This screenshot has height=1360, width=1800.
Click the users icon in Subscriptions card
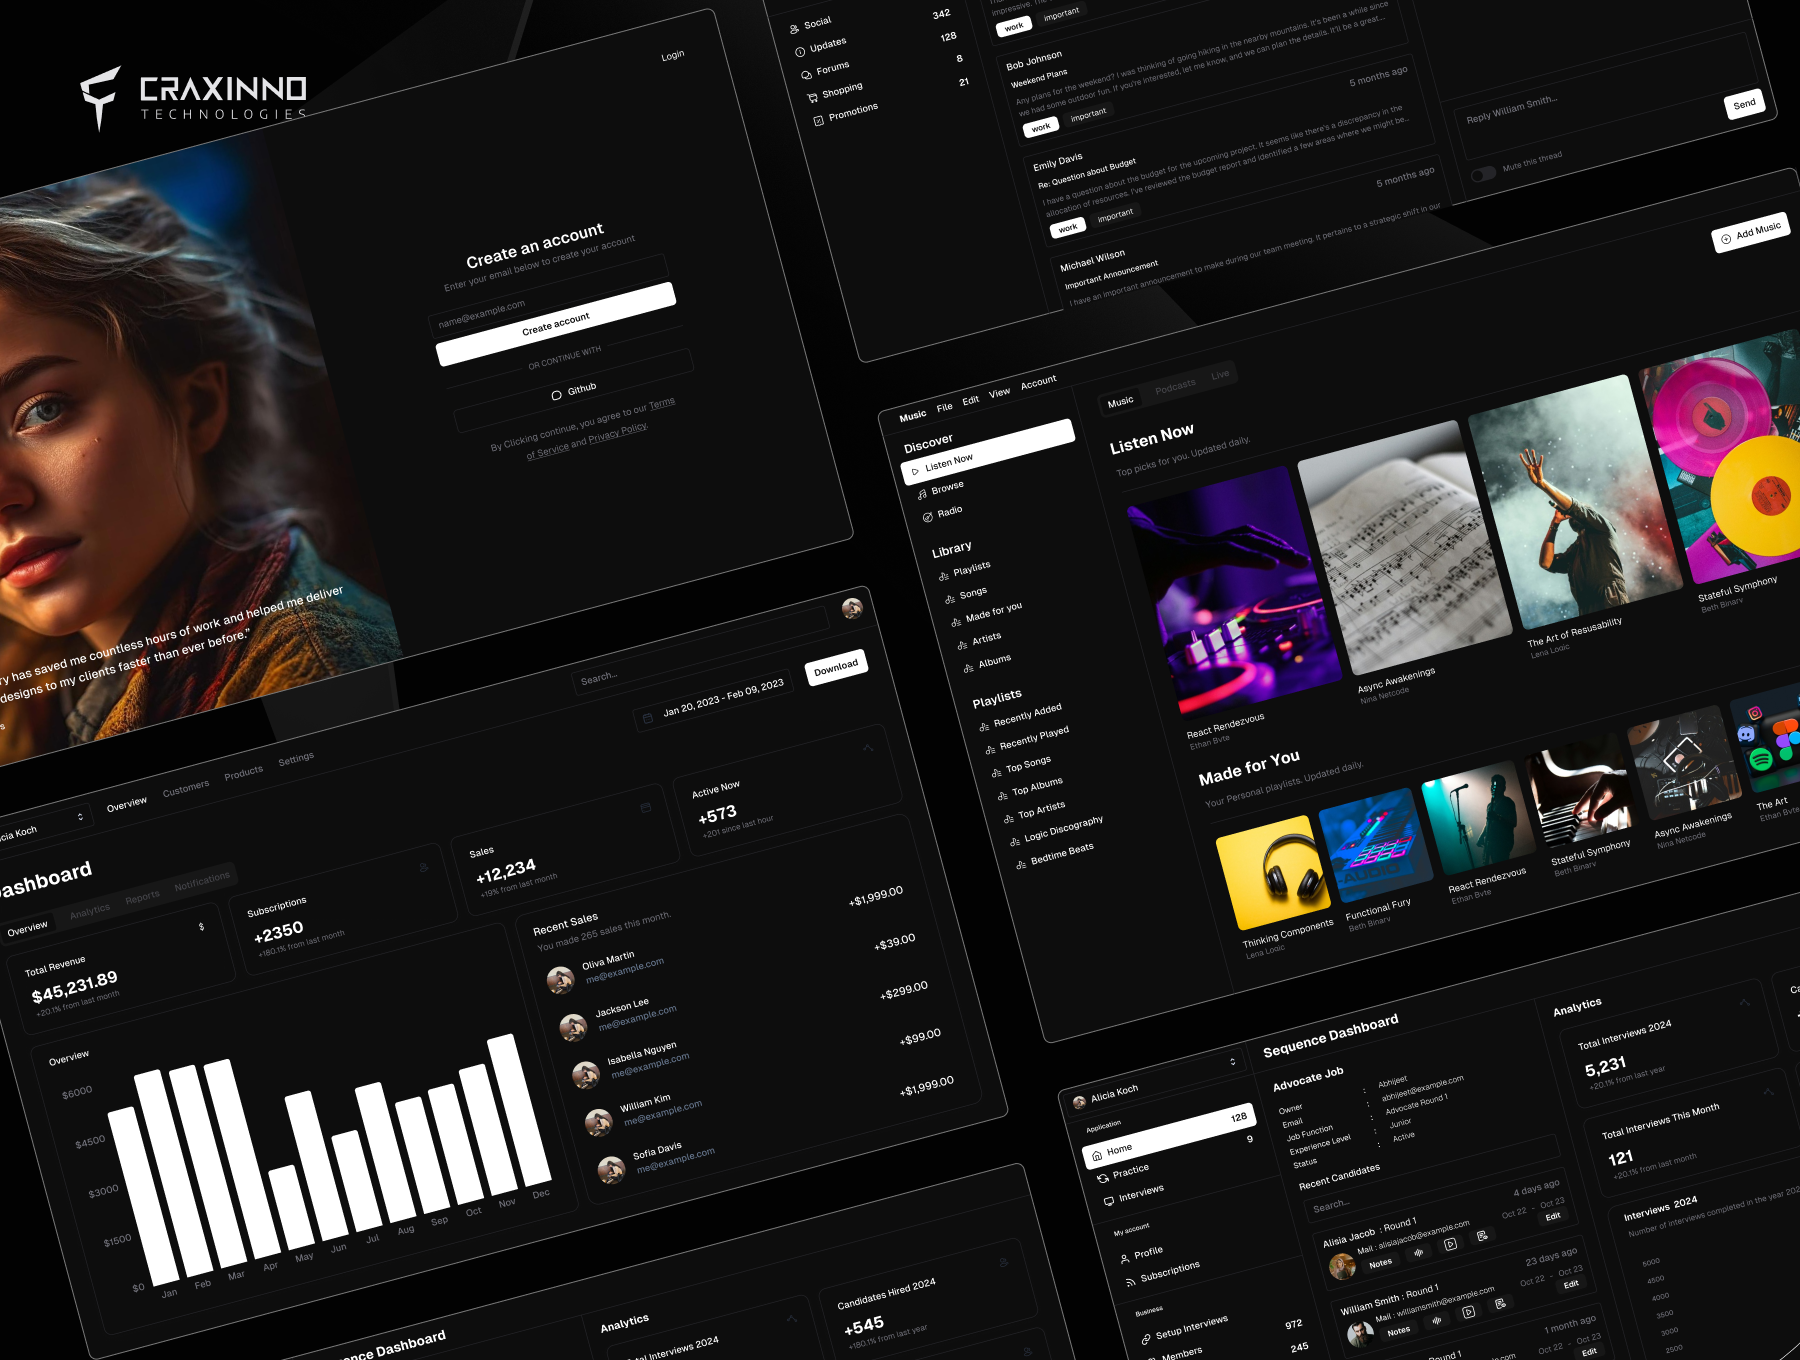click(x=424, y=867)
